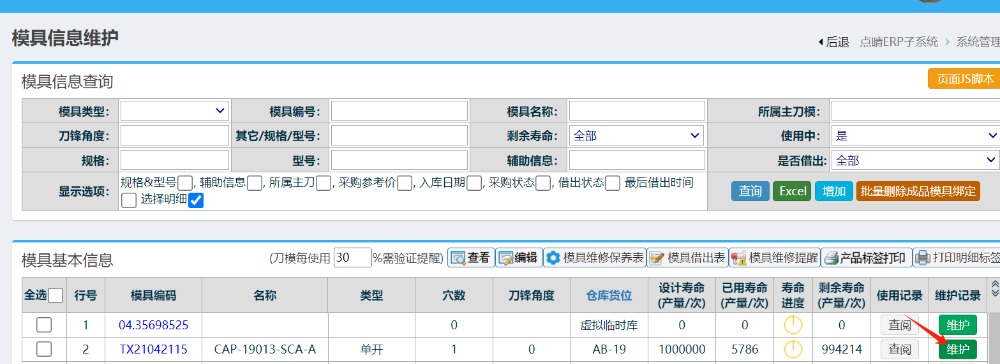This screenshot has width=1000, height=364.
Task: Toggle the 全选 select-all checkbox
Action: point(55,295)
